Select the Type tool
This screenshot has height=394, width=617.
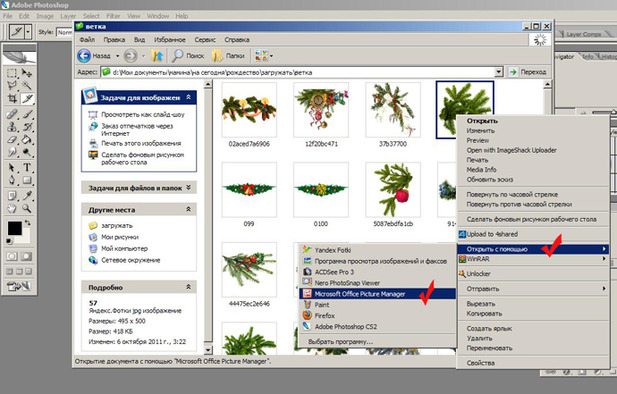[x=27, y=168]
